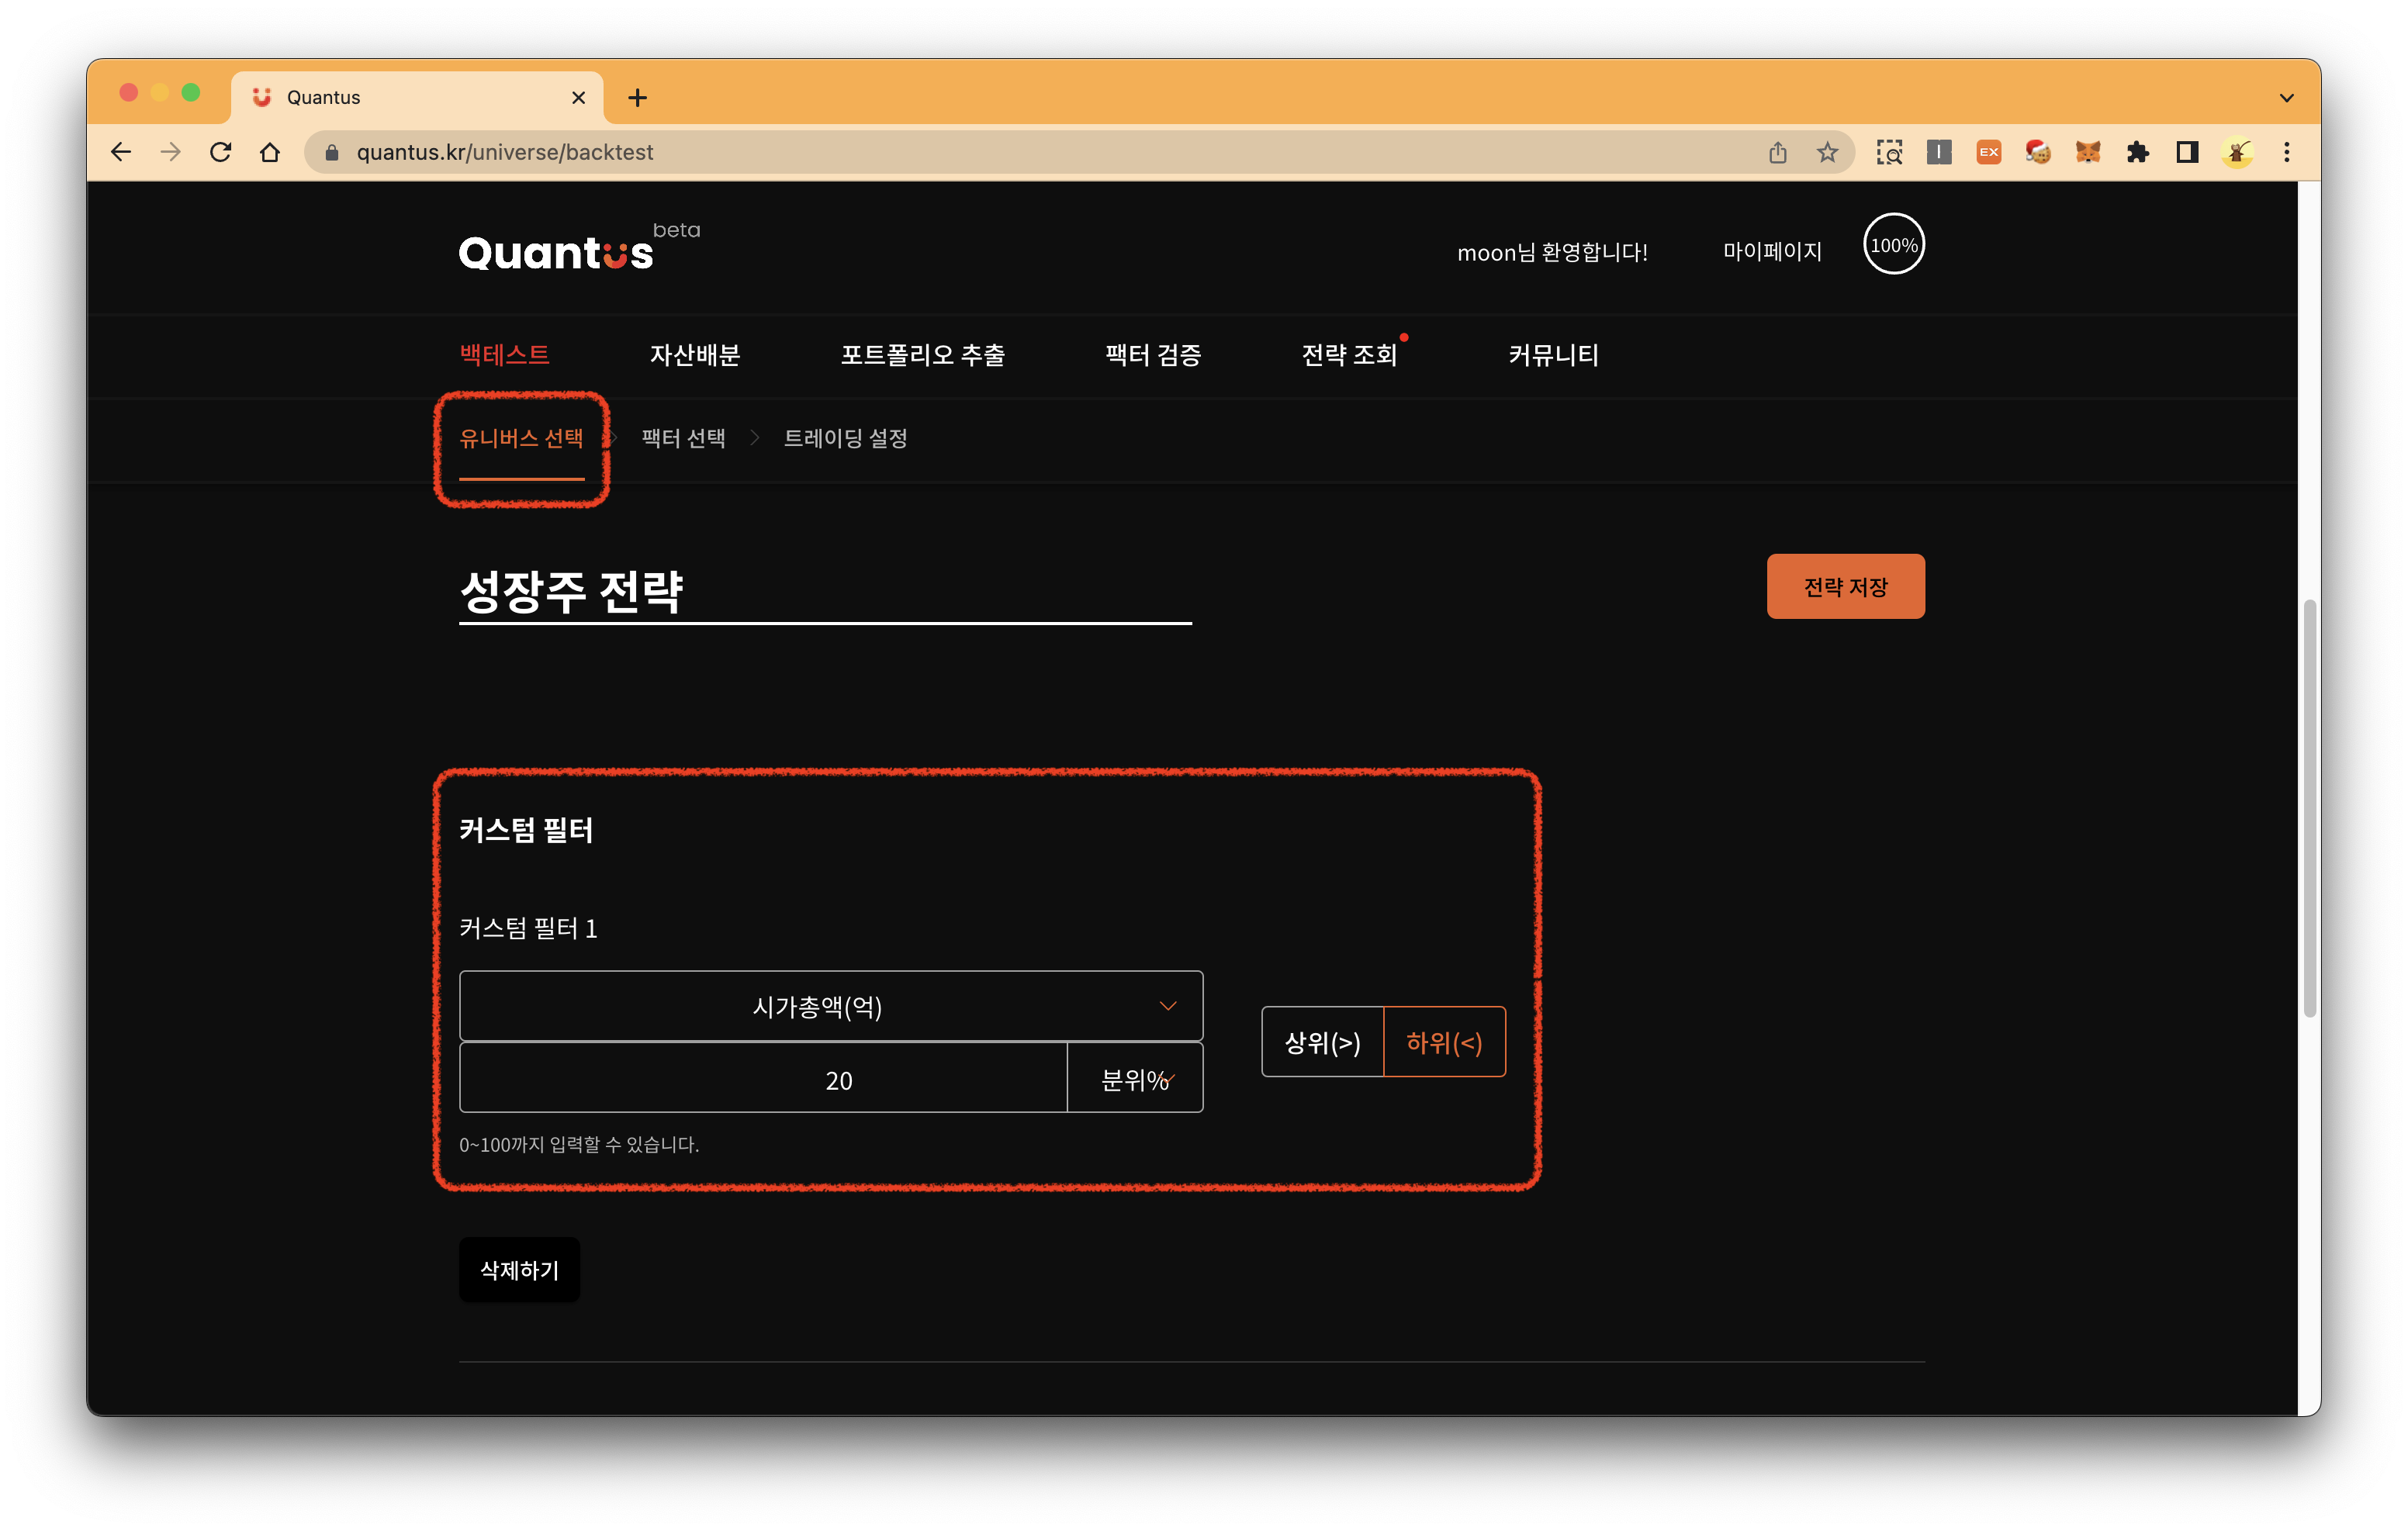This screenshot has width=2408, height=1531.
Task: Open the 시가총액(억) dropdown
Action: (x=831, y=1006)
